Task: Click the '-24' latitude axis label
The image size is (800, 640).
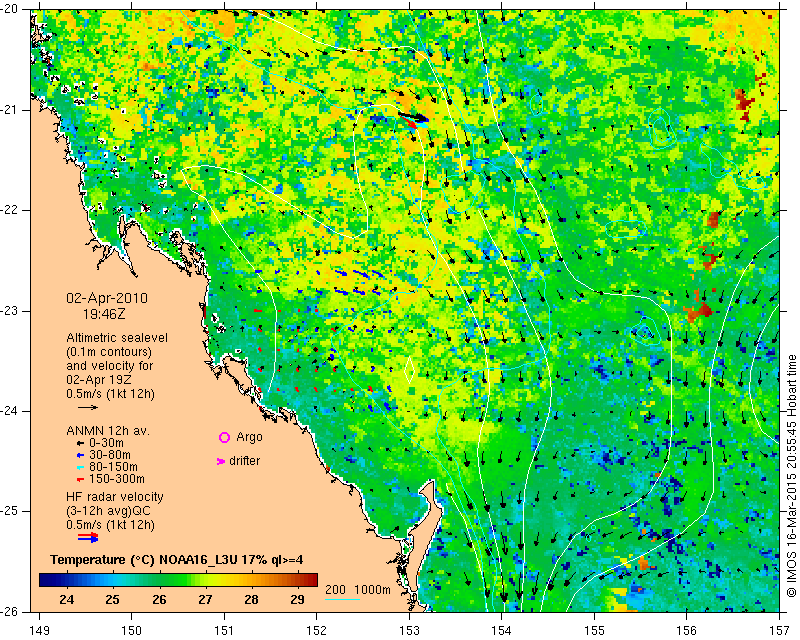Action: (x=9, y=411)
